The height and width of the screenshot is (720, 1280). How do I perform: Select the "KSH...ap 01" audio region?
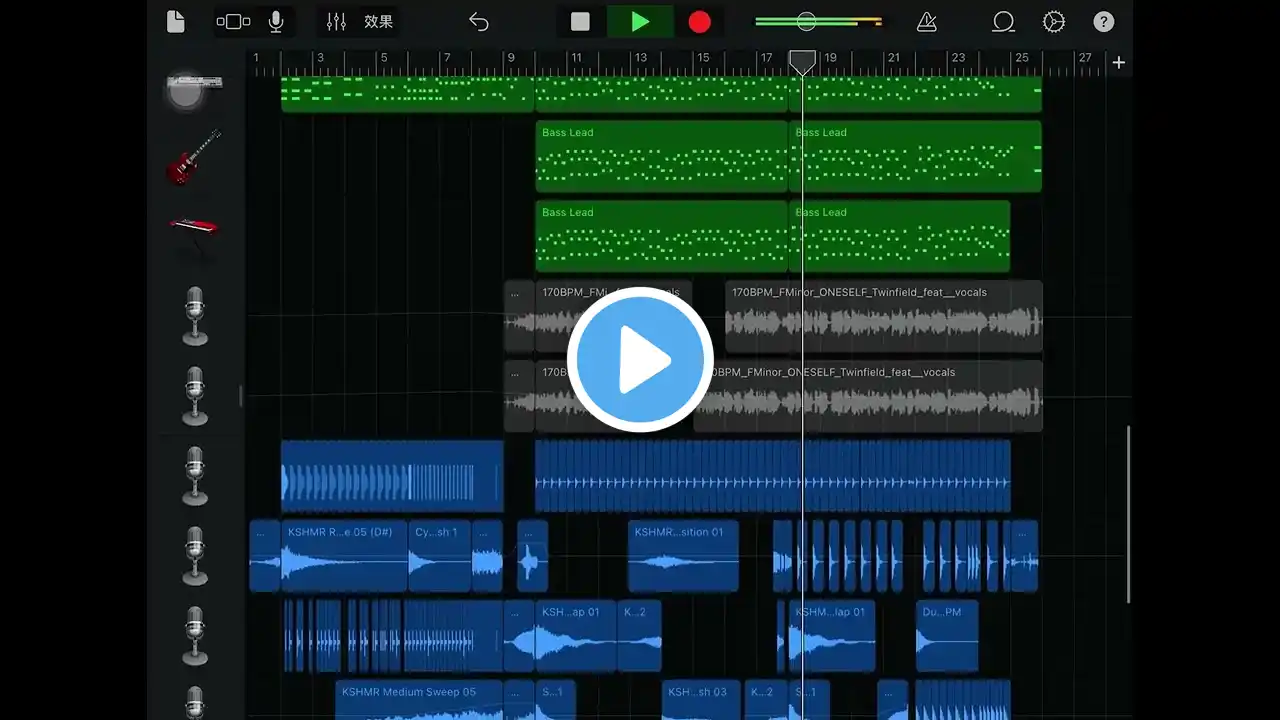(576, 636)
